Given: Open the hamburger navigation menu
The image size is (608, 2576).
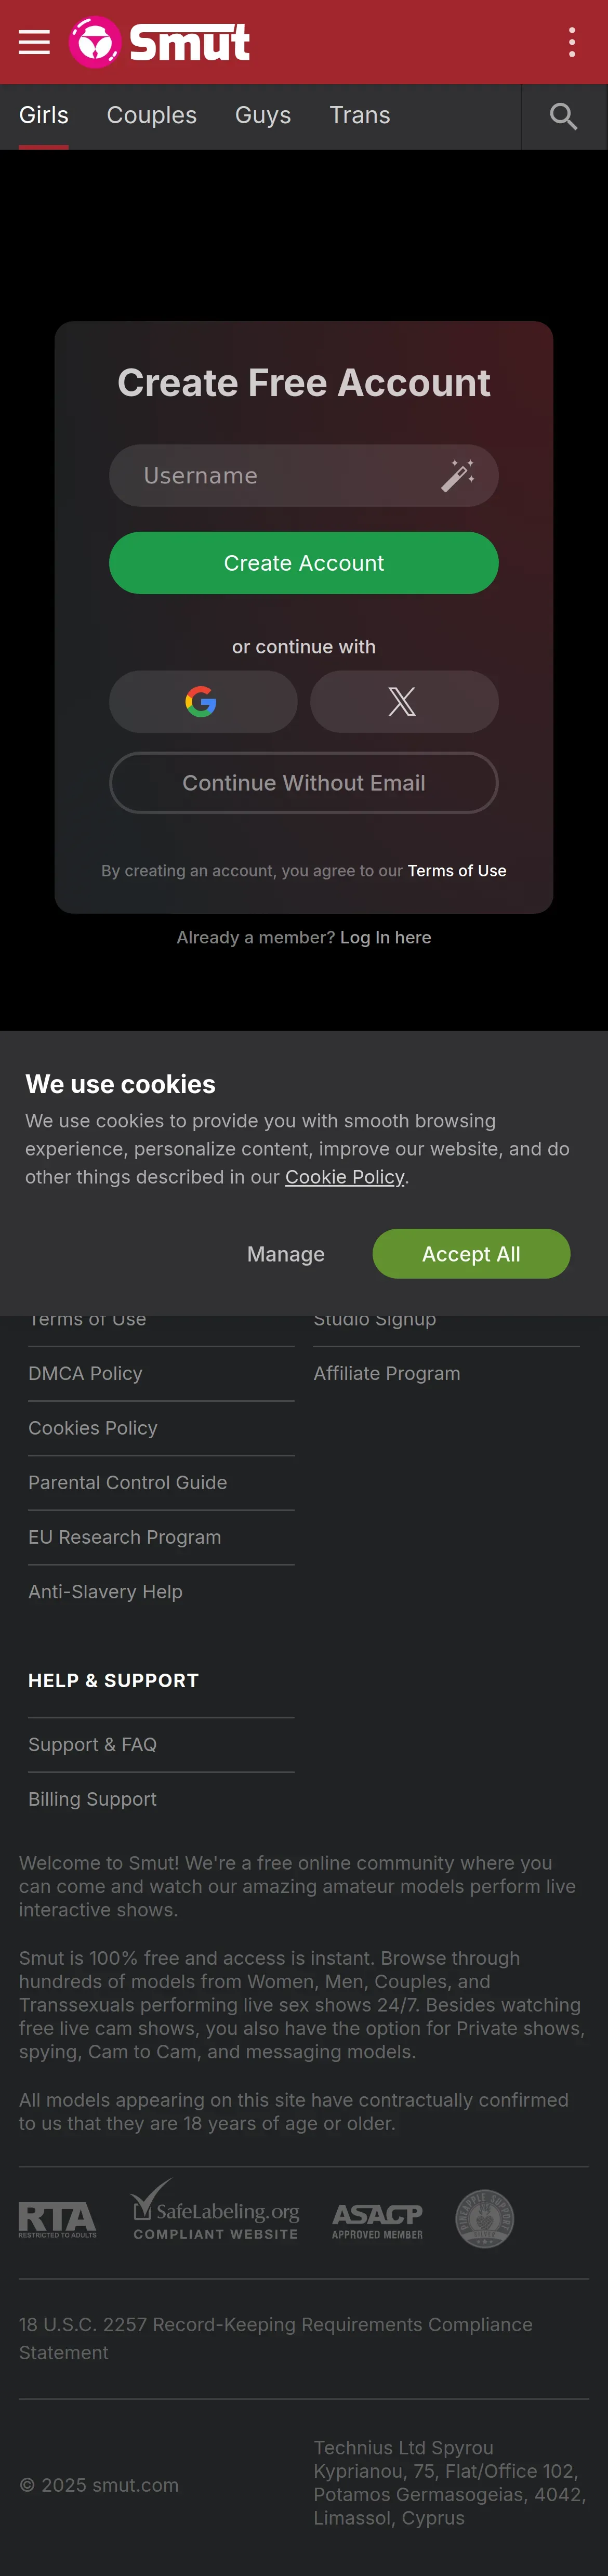Looking at the screenshot, I should pyautogui.click(x=34, y=42).
